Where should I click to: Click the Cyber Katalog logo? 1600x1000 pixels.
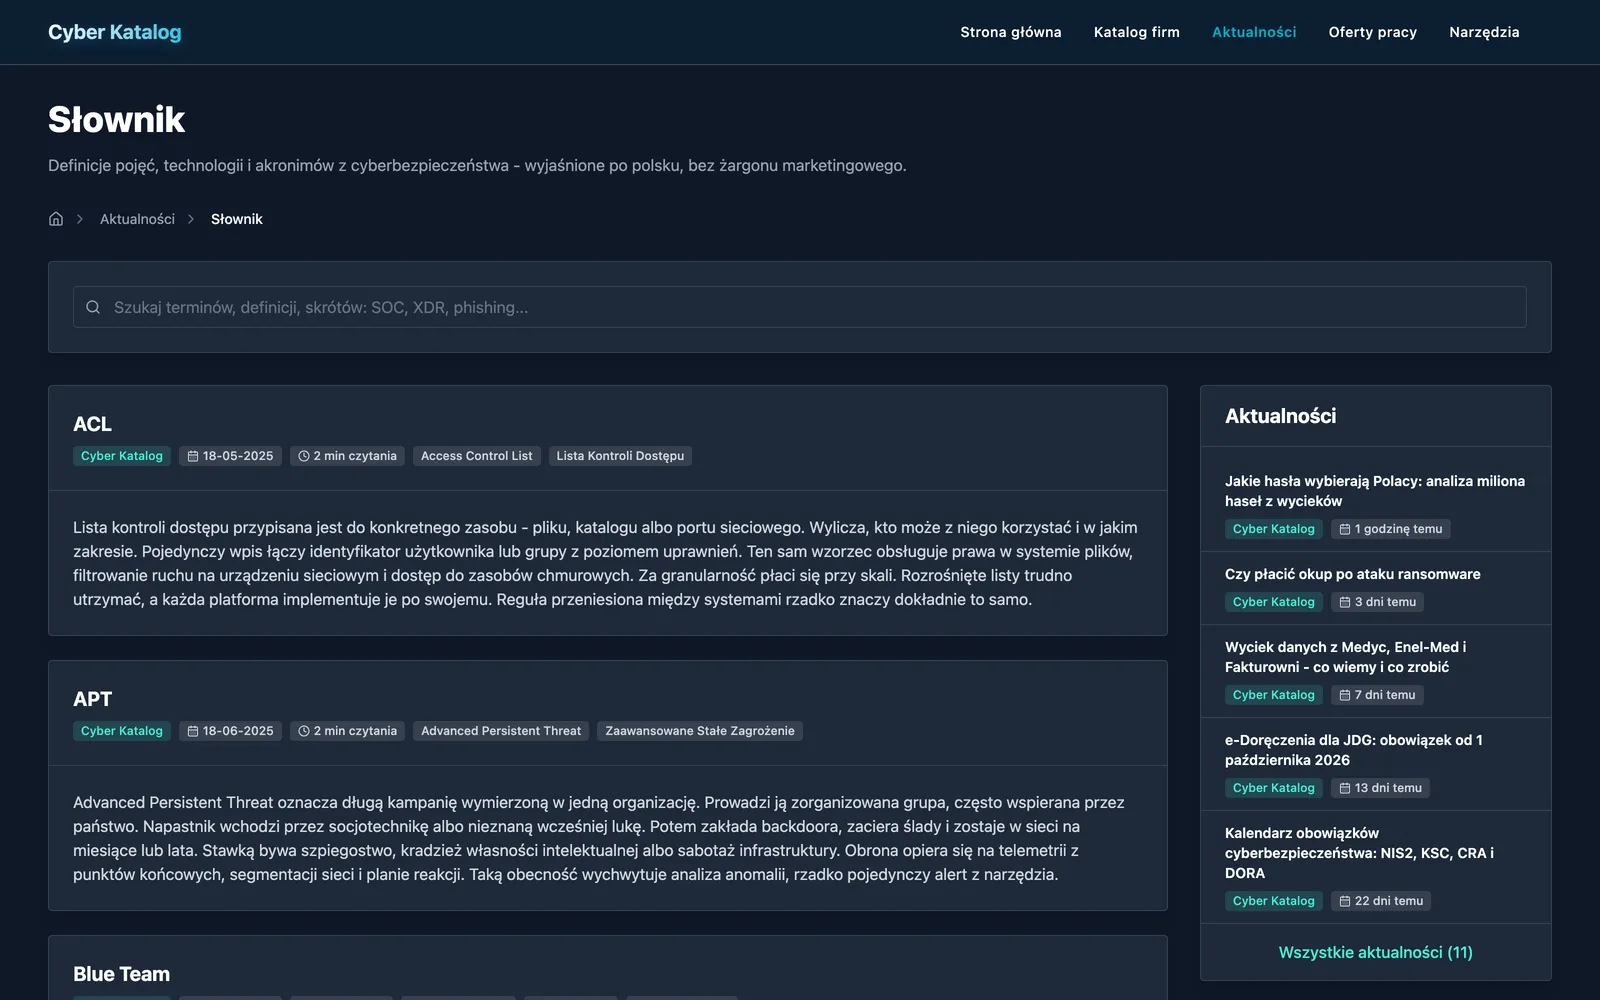coord(115,32)
